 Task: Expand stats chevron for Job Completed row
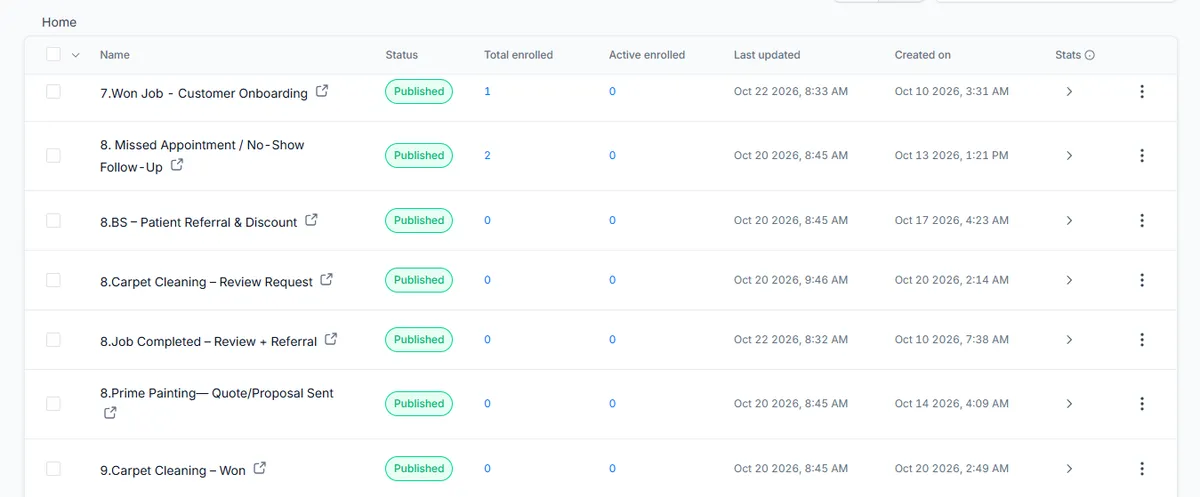click(x=1069, y=339)
